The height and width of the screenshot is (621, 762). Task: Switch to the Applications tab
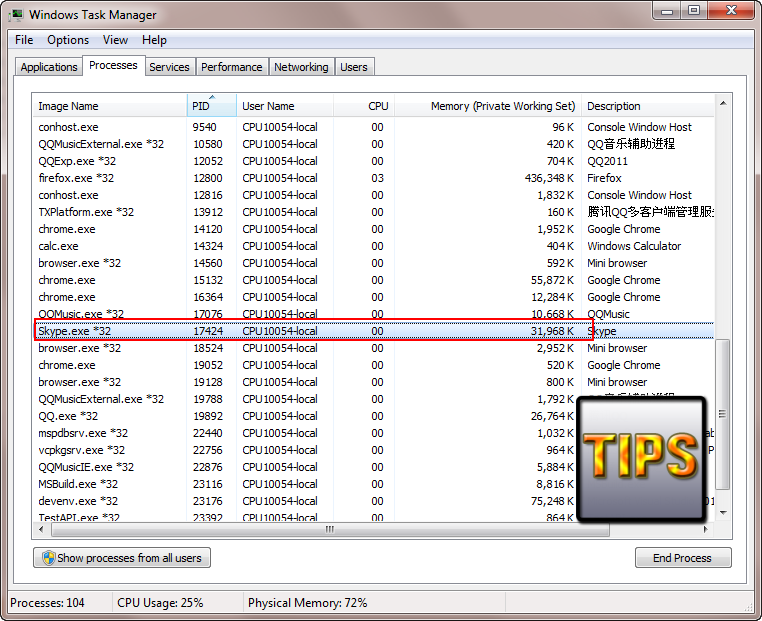(49, 67)
